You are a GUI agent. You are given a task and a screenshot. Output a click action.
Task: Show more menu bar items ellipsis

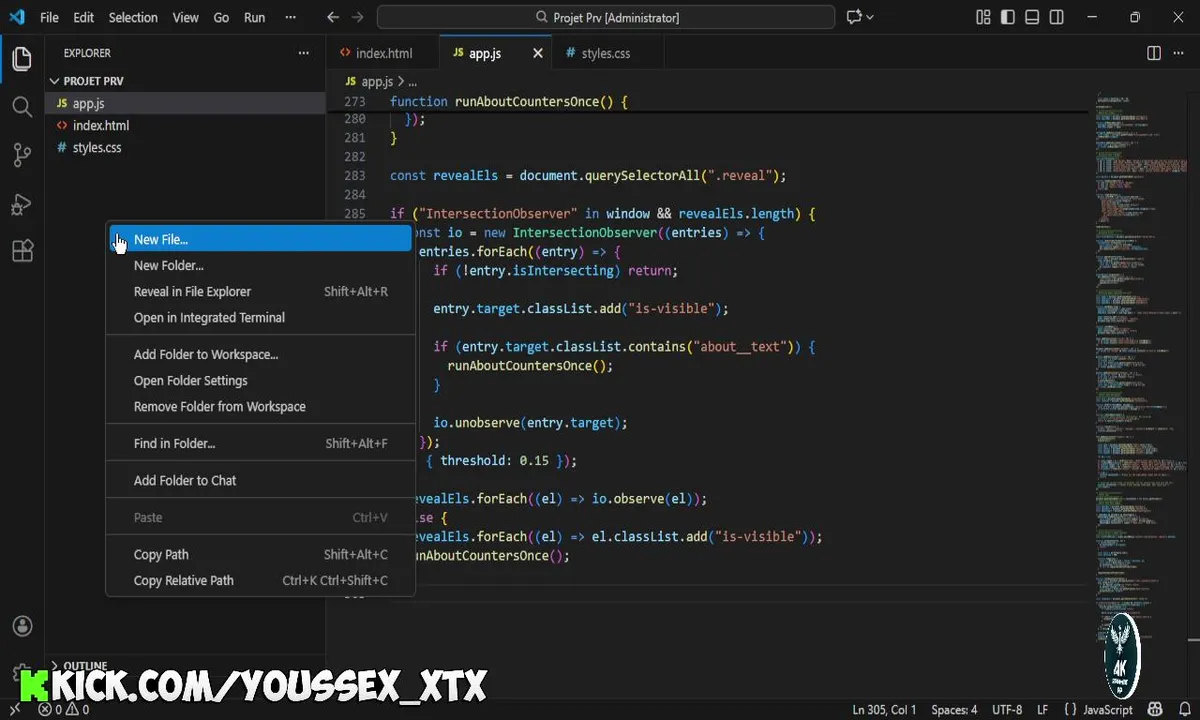[290, 17]
